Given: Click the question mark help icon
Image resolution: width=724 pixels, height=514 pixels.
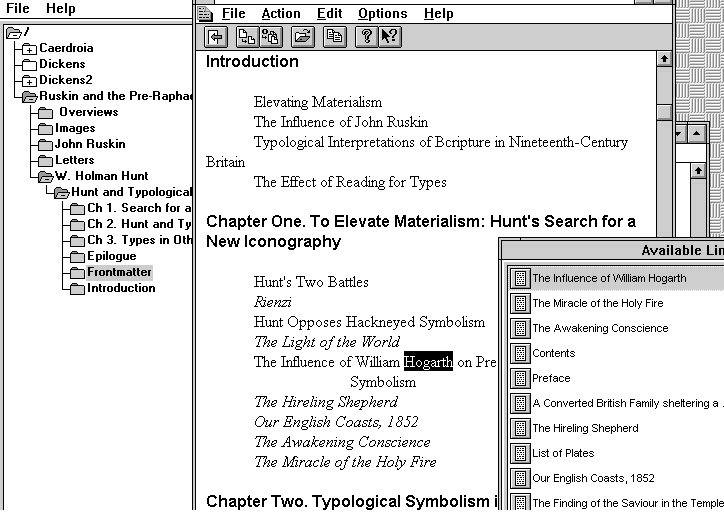Looking at the screenshot, I should coord(366,36).
